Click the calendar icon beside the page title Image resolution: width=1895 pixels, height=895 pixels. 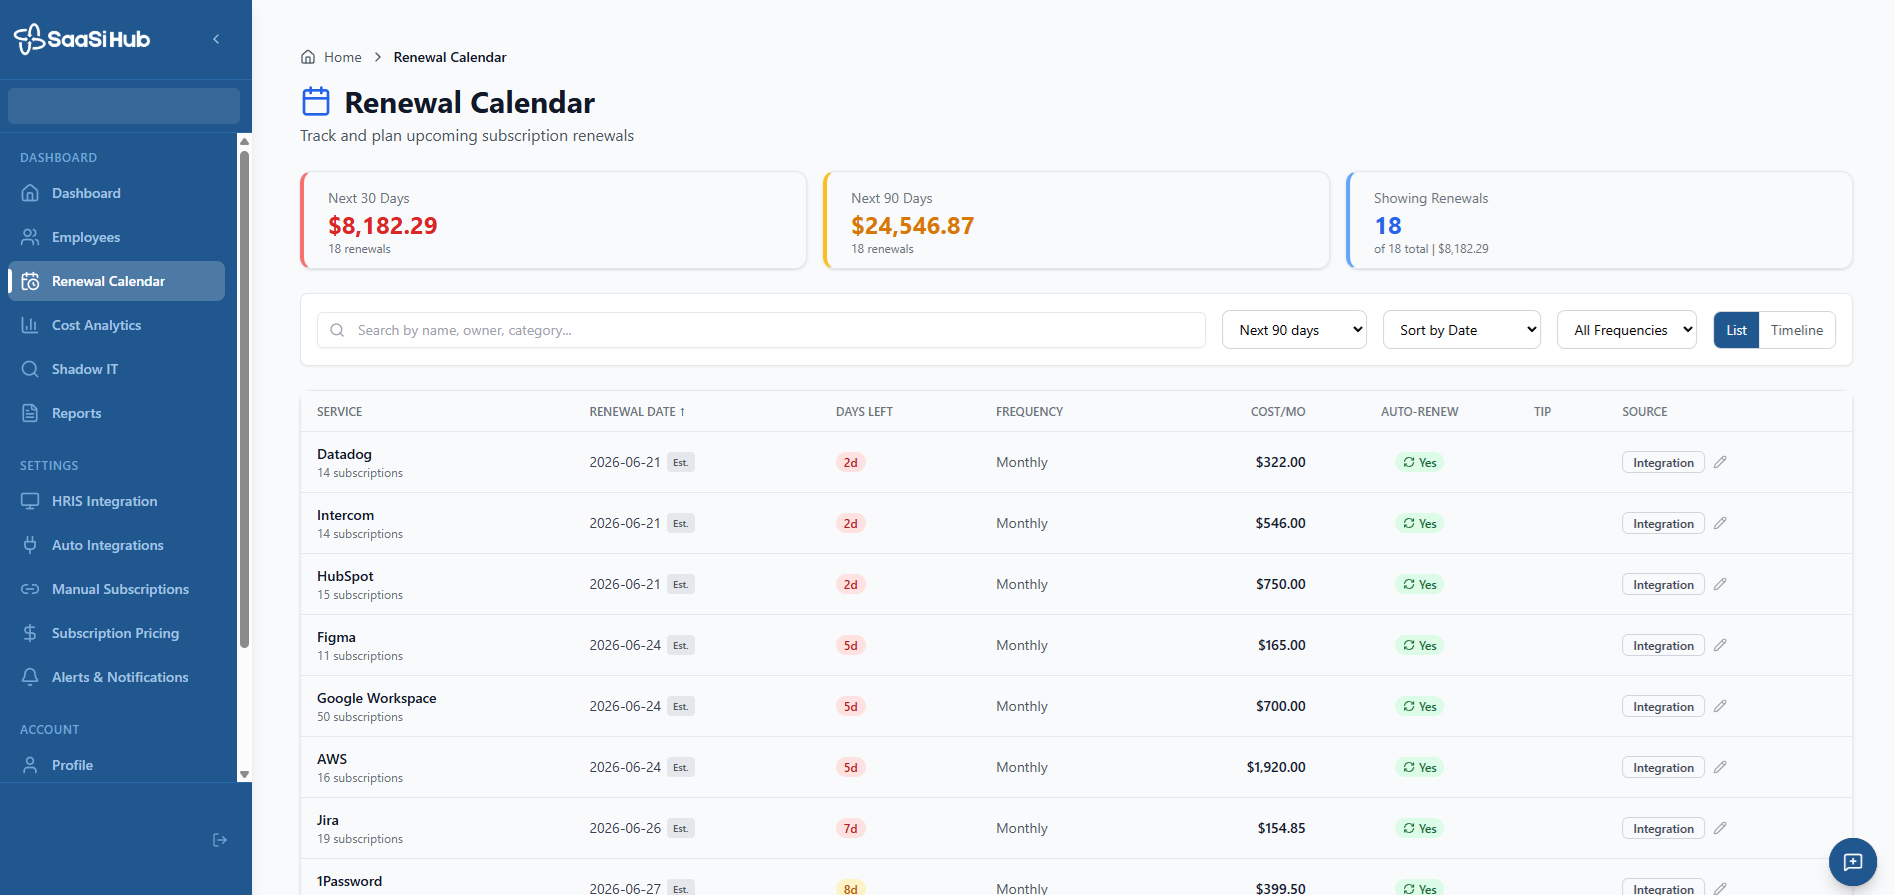316,101
